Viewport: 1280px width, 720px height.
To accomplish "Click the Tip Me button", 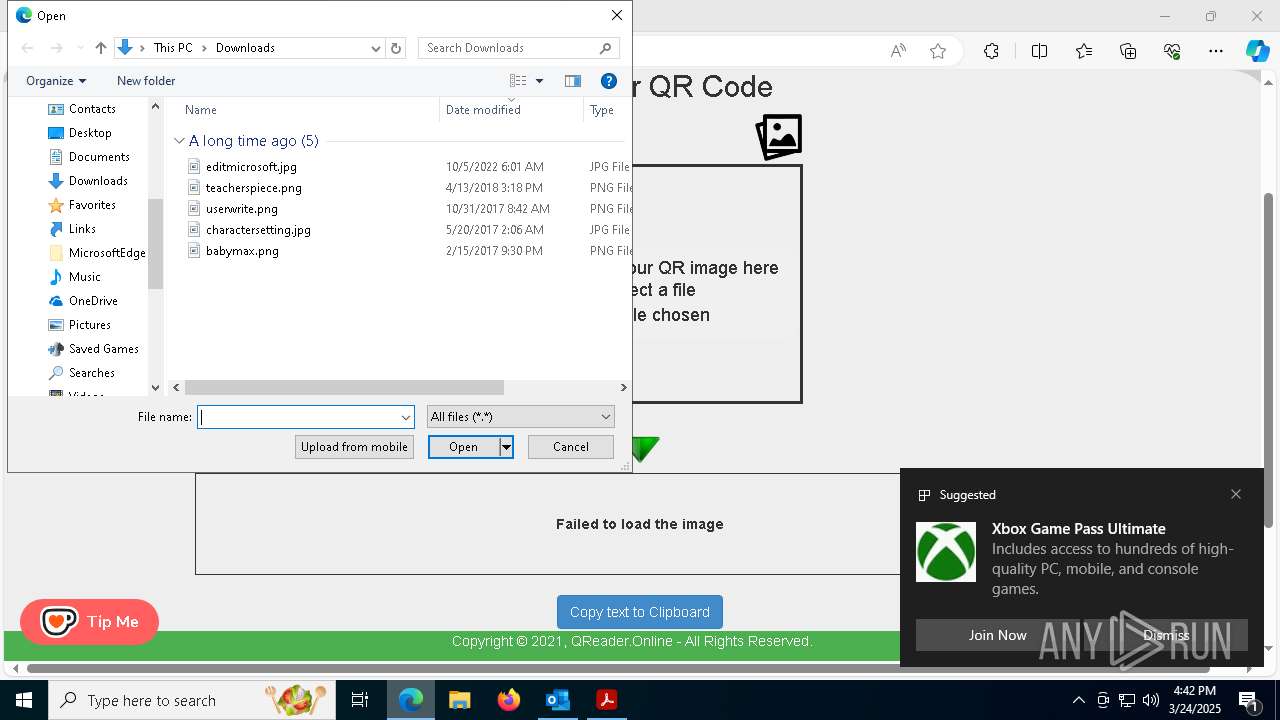I will (89, 622).
